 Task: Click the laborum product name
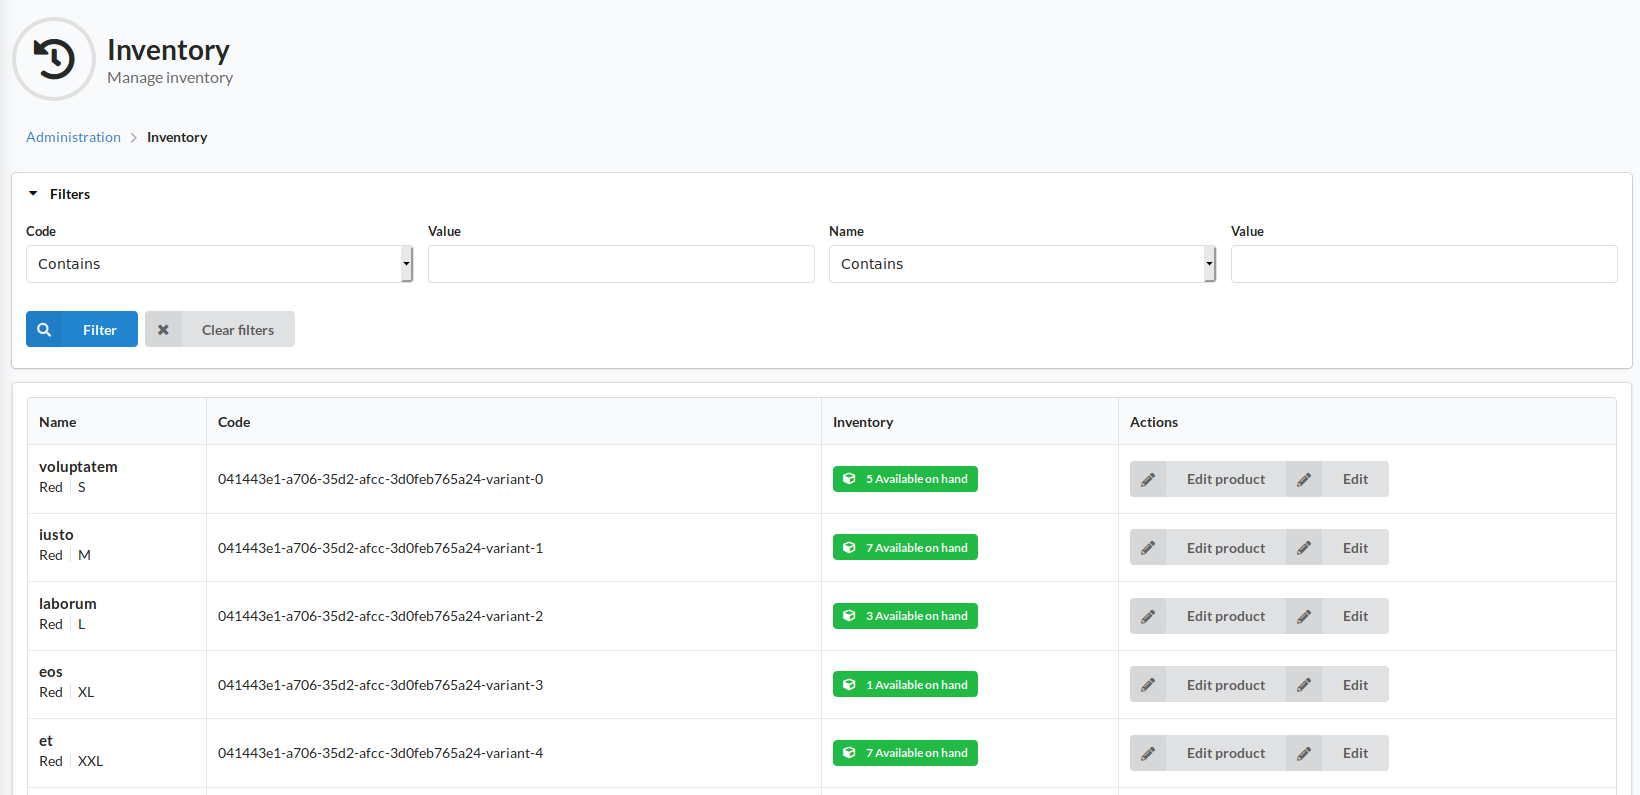pos(68,604)
